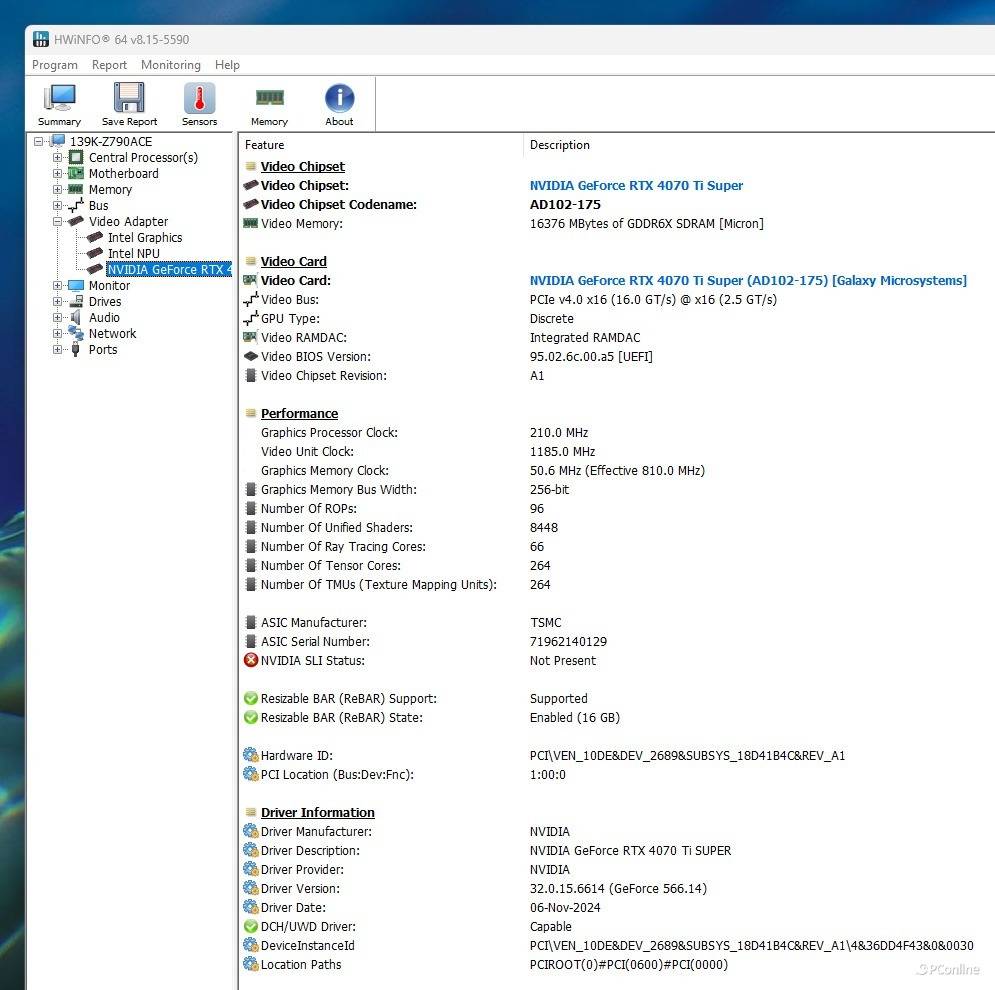Click the Video Card description link
This screenshot has height=990, width=995.
(x=747, y=281)
